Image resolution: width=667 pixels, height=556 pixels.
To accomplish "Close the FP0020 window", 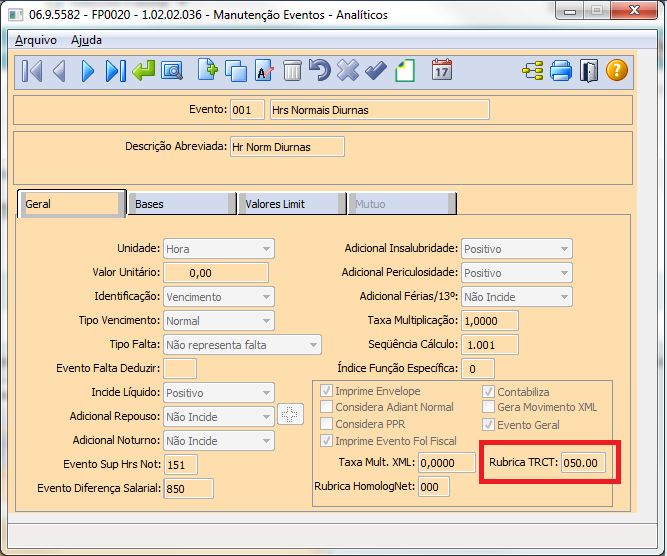I will [x=634, y=11].
